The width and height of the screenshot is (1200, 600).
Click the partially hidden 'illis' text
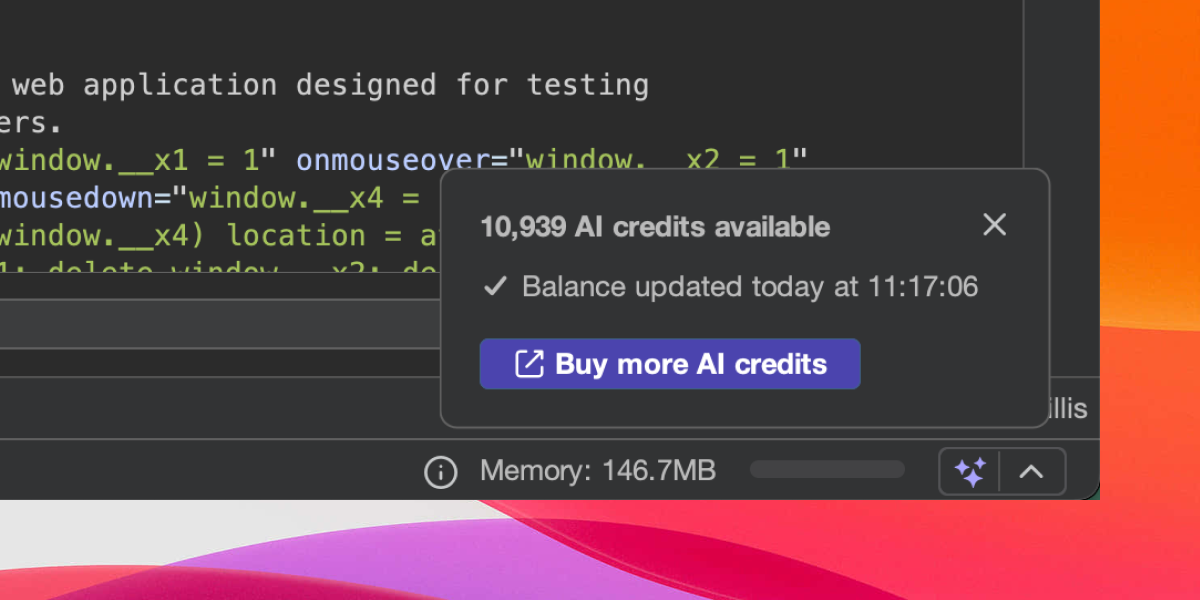click(x=1066, y=408)
